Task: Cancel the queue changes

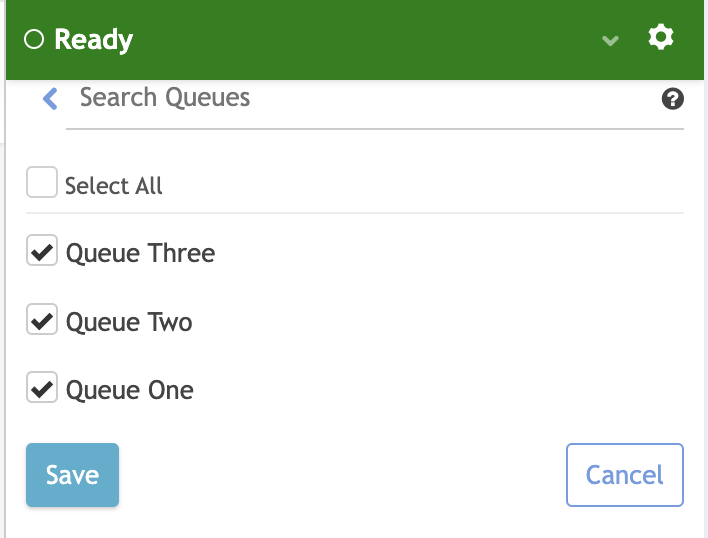Action: click(x=624, y=475)
